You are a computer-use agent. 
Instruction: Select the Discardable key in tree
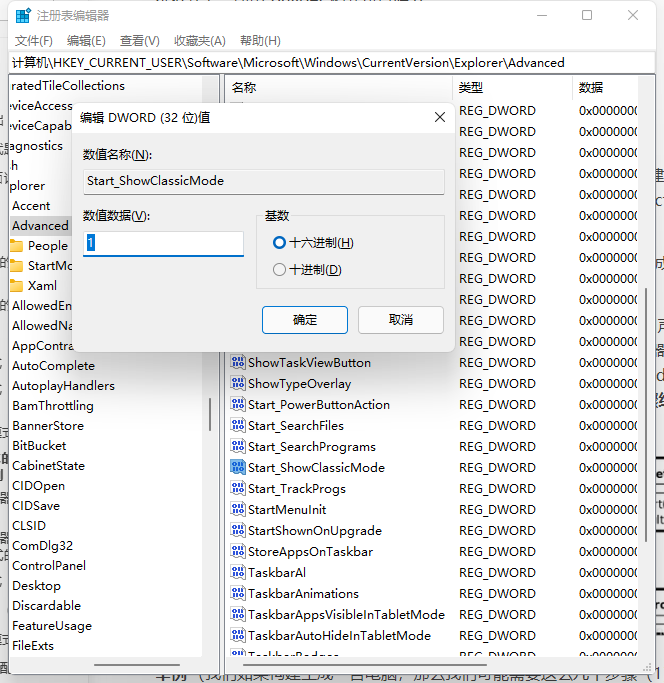(x=46, y=606)
